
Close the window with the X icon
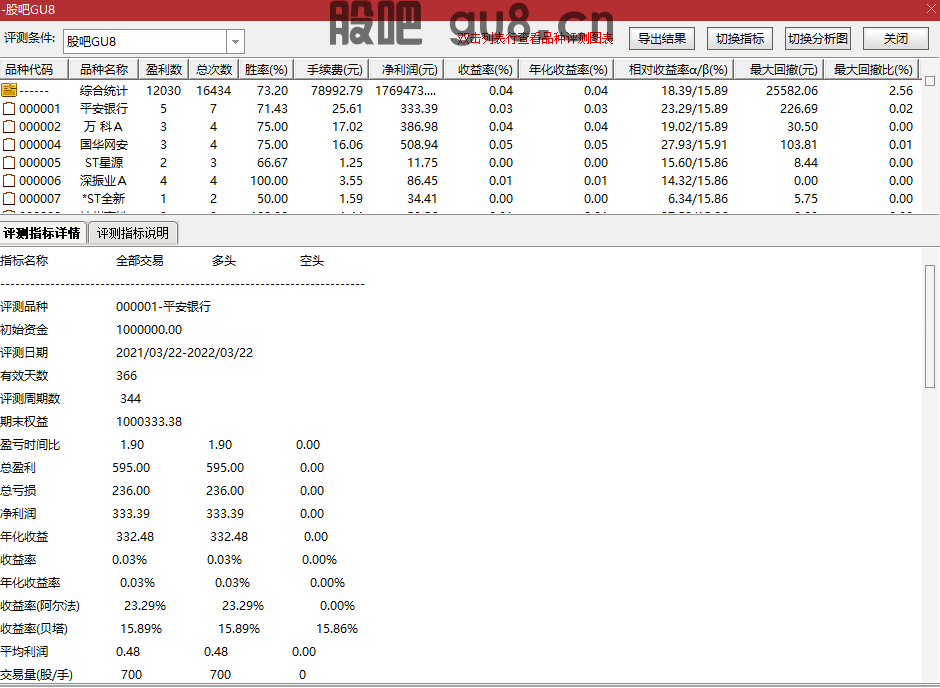point(931,9)
